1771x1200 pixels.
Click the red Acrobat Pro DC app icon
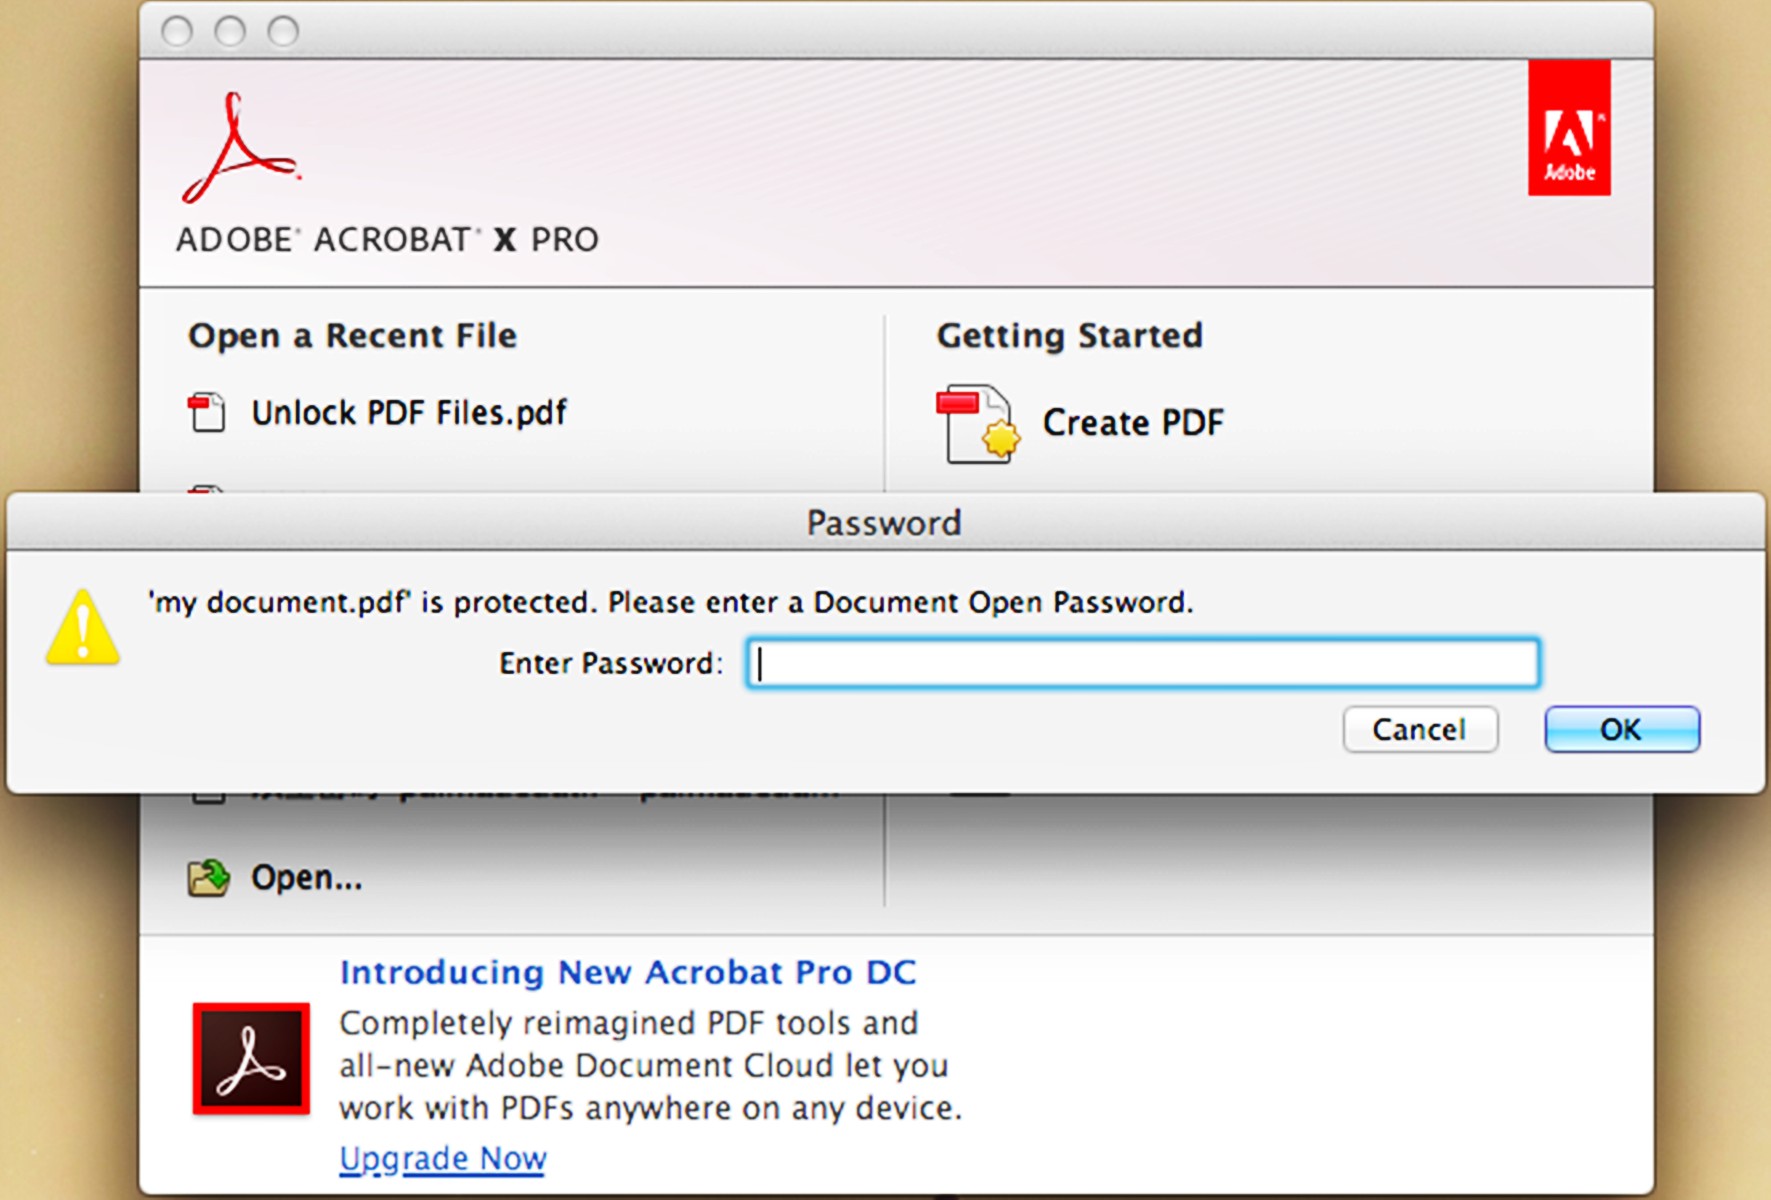[250, 1060]
